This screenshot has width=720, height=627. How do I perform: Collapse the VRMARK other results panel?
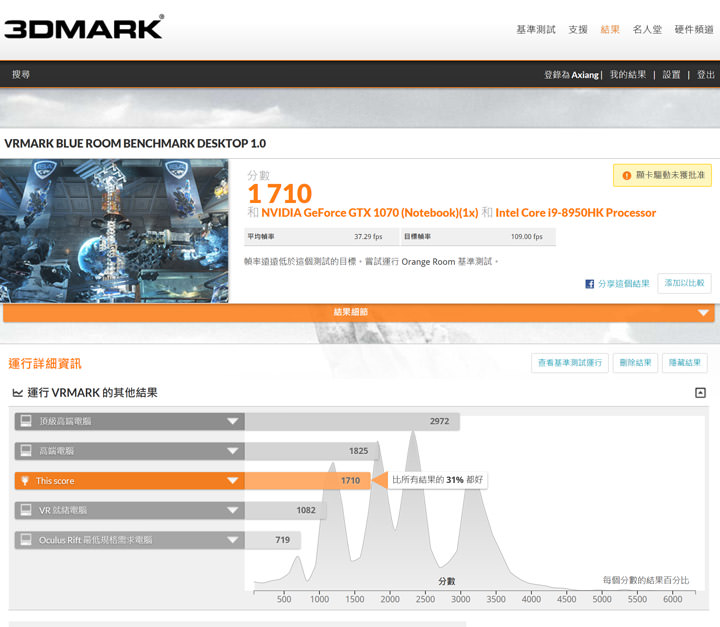click(700, 393)
